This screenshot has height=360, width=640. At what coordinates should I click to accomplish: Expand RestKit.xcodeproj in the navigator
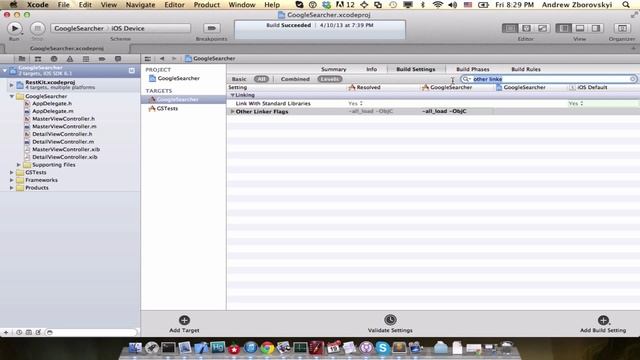point(11,85)
